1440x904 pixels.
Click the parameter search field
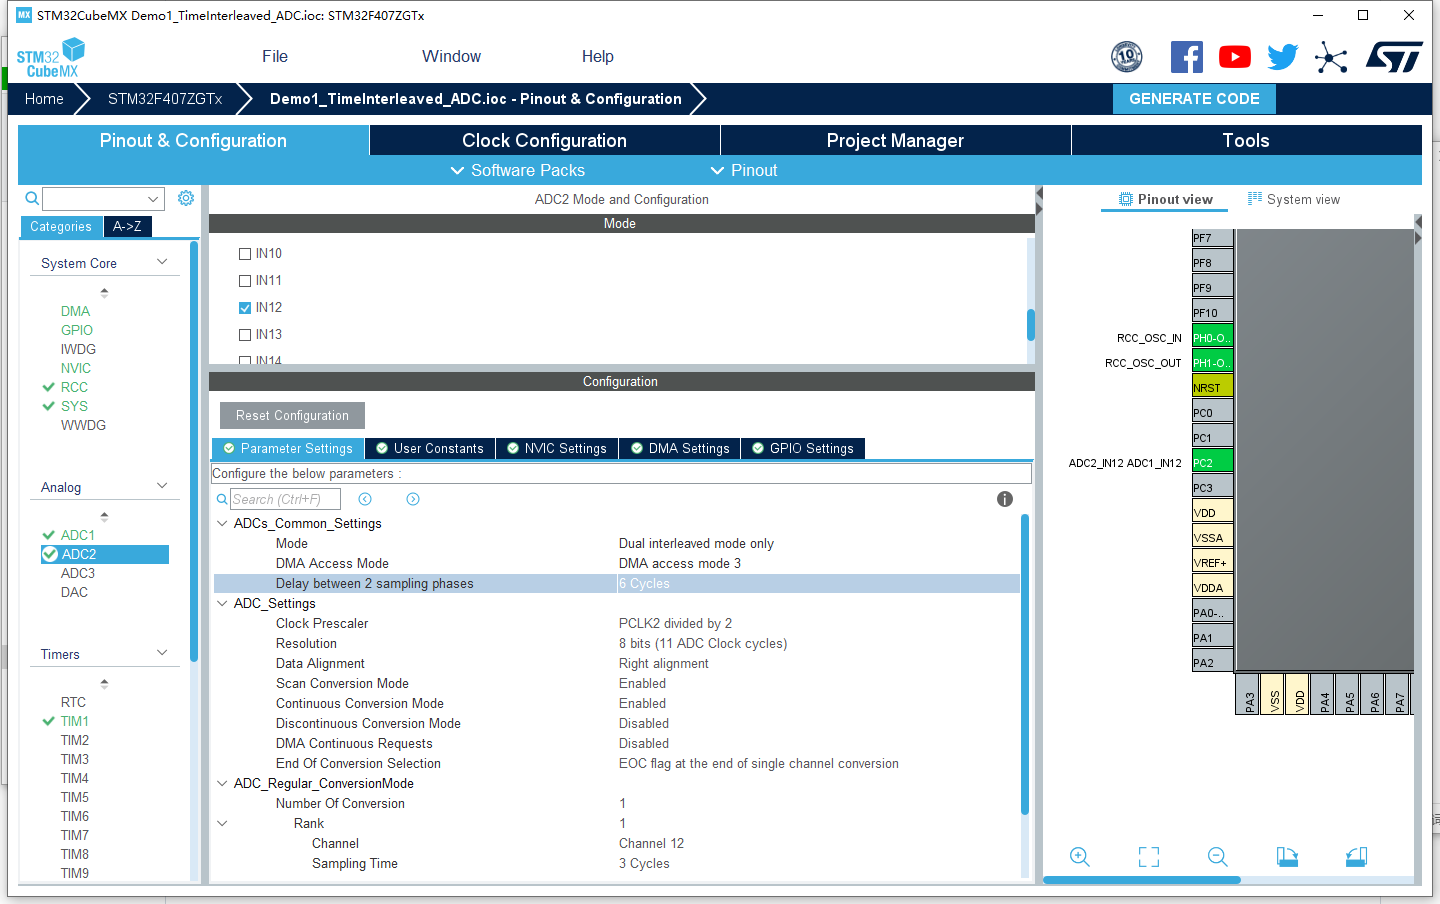click(285, 499)
